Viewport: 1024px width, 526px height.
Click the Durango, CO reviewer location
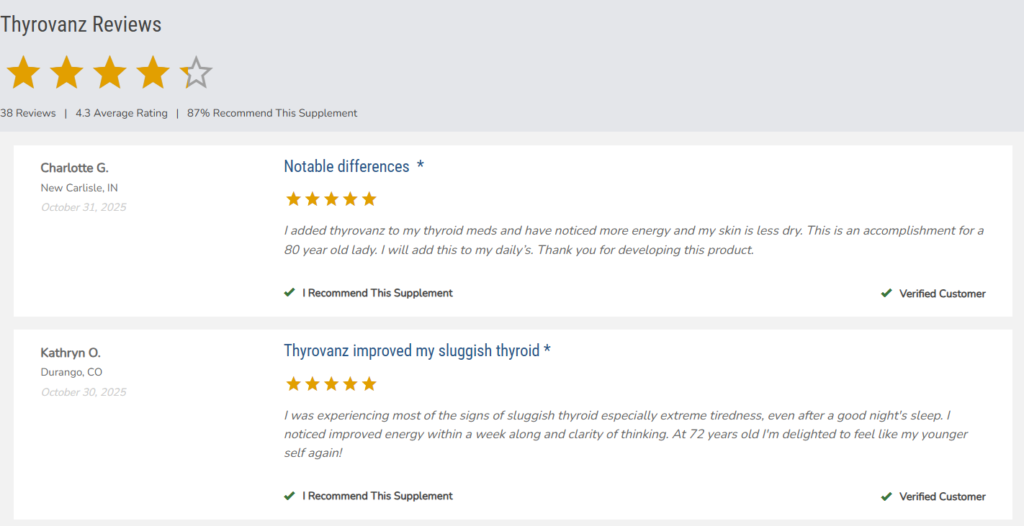point(71,373)
